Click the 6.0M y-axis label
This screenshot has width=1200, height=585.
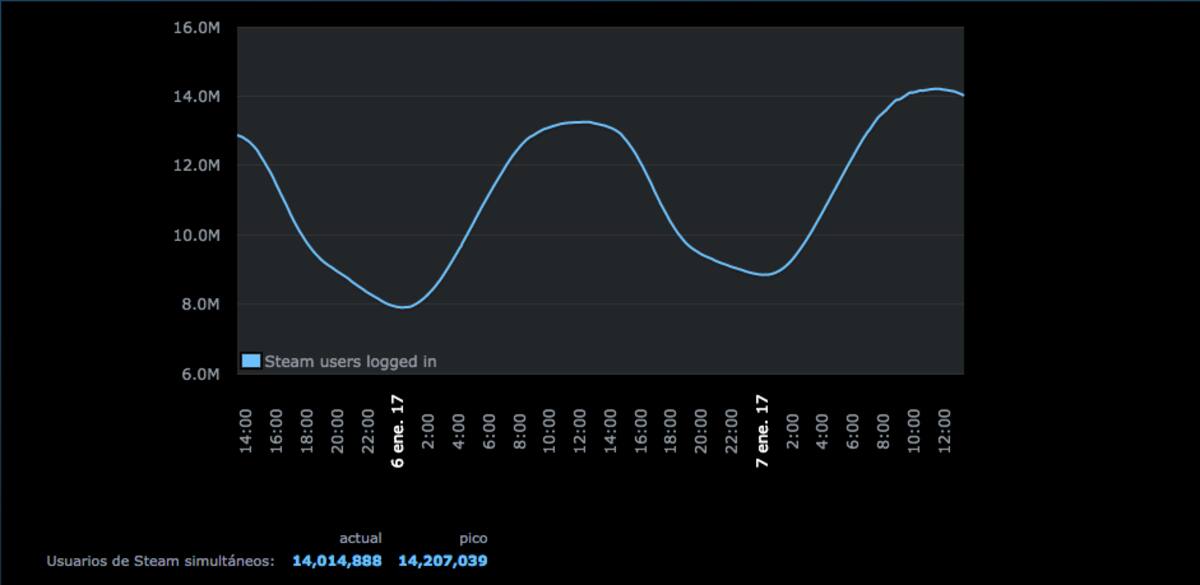pos(200,374)
